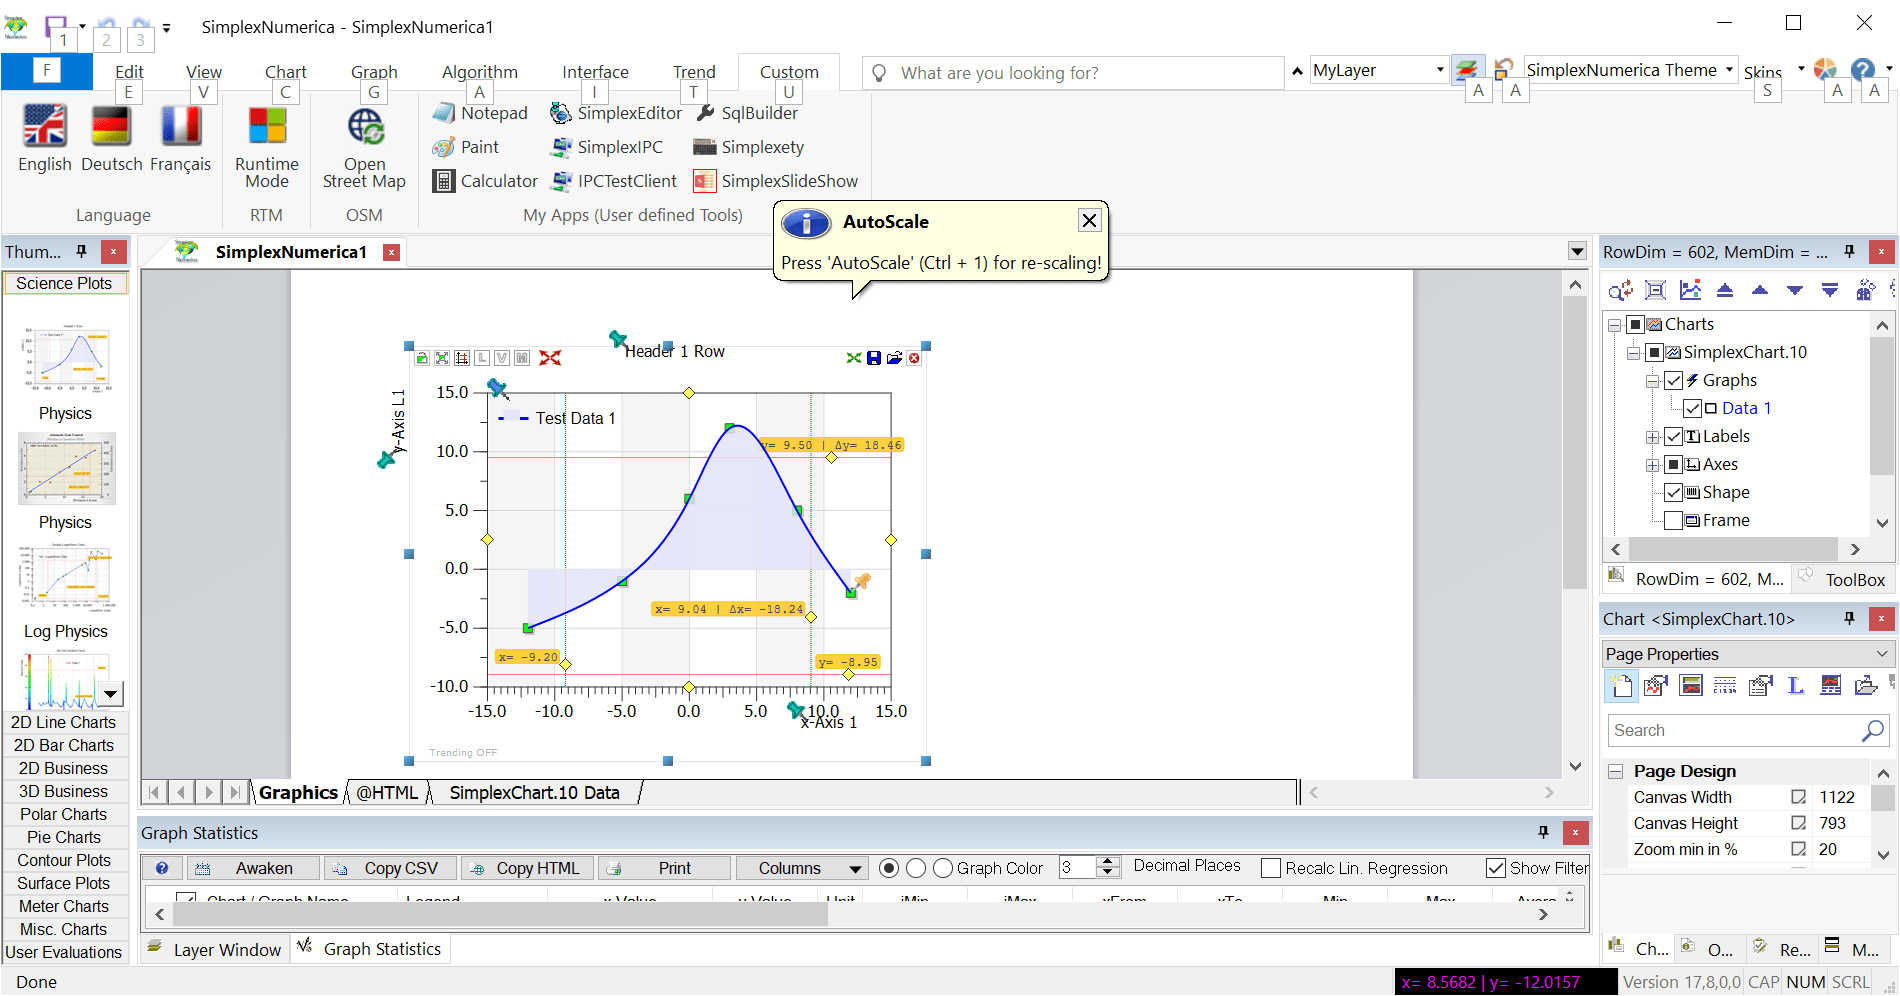Switch to the @HTML sheet tab
Screen dimensions: 1900x996
[x=388, y=792]
